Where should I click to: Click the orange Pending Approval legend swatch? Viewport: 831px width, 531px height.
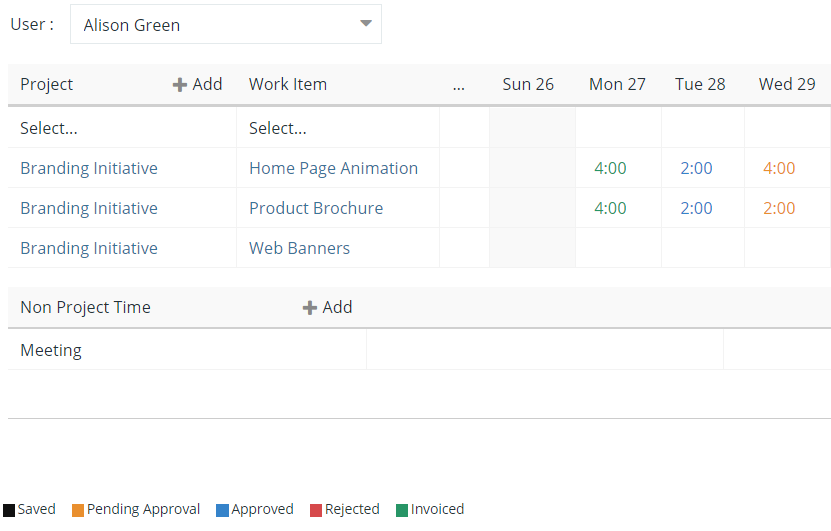click(78, 510)
